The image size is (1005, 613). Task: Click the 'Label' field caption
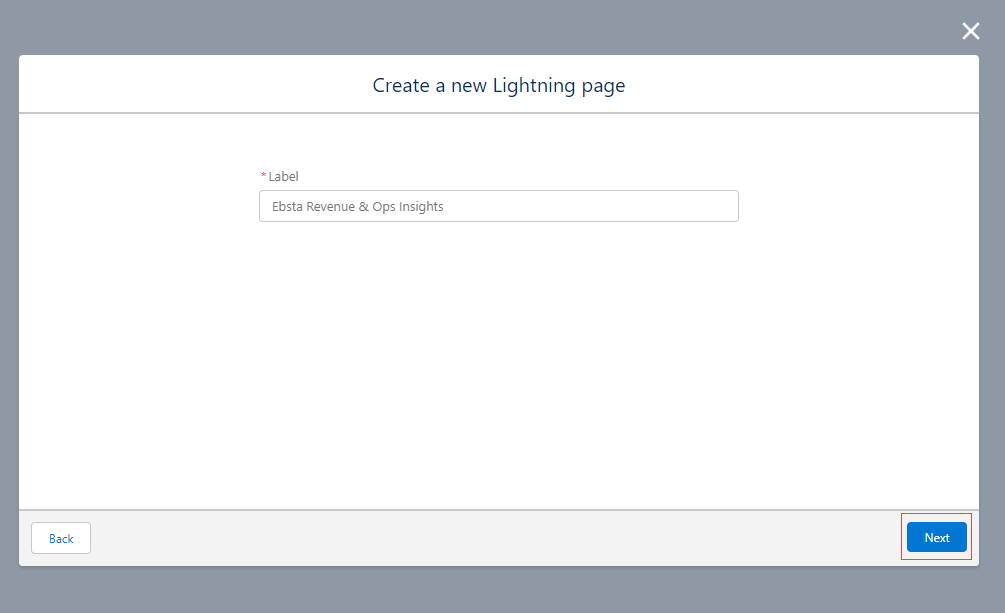(283, 177)
